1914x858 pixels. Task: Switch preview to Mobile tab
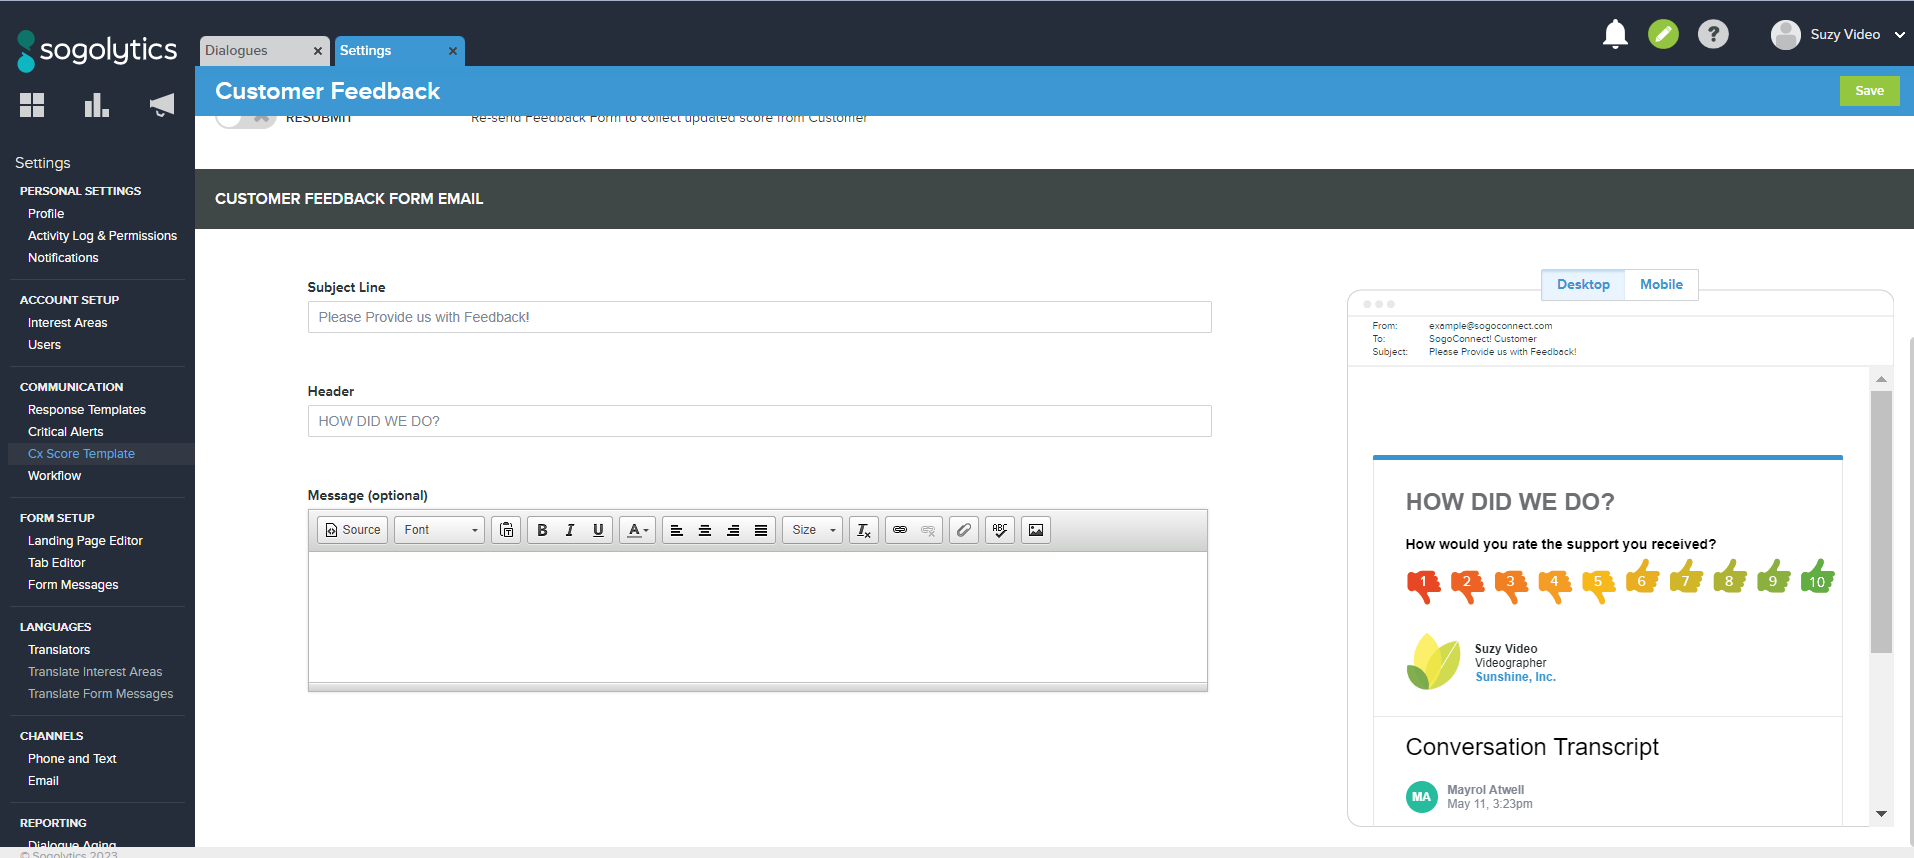(x=1661, y=285)
